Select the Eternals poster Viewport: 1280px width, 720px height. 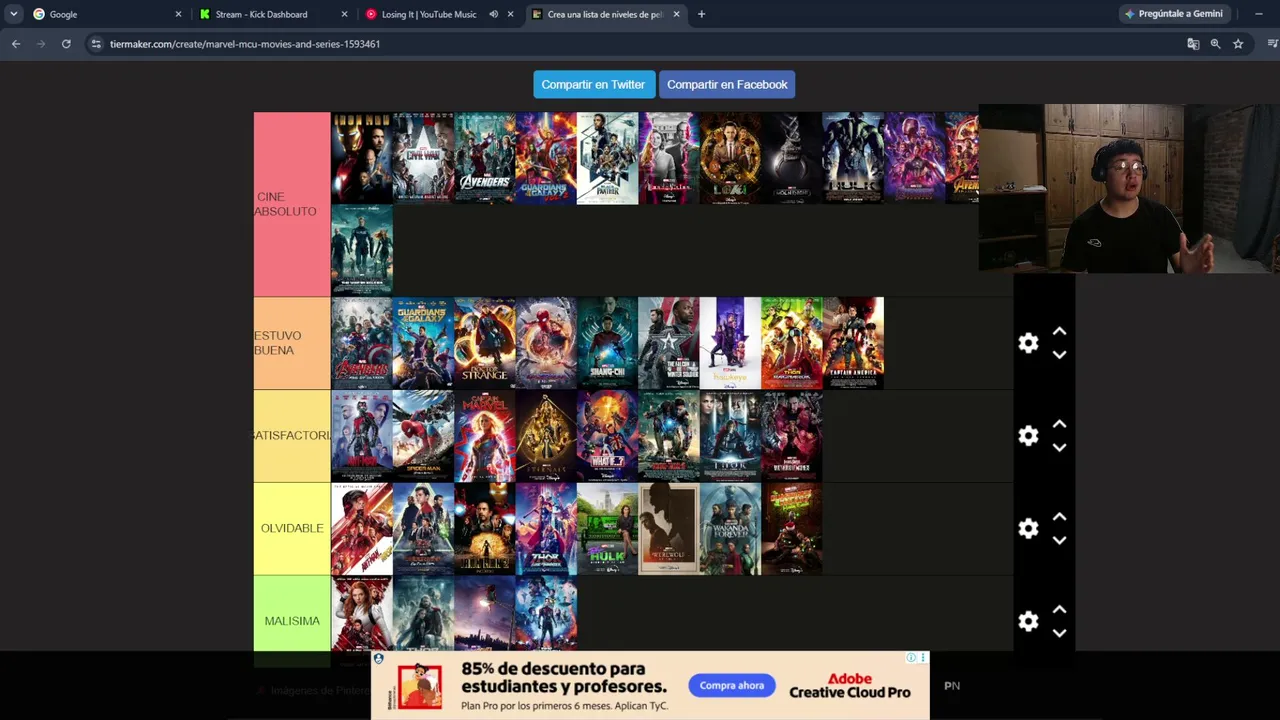pos(546,436)
